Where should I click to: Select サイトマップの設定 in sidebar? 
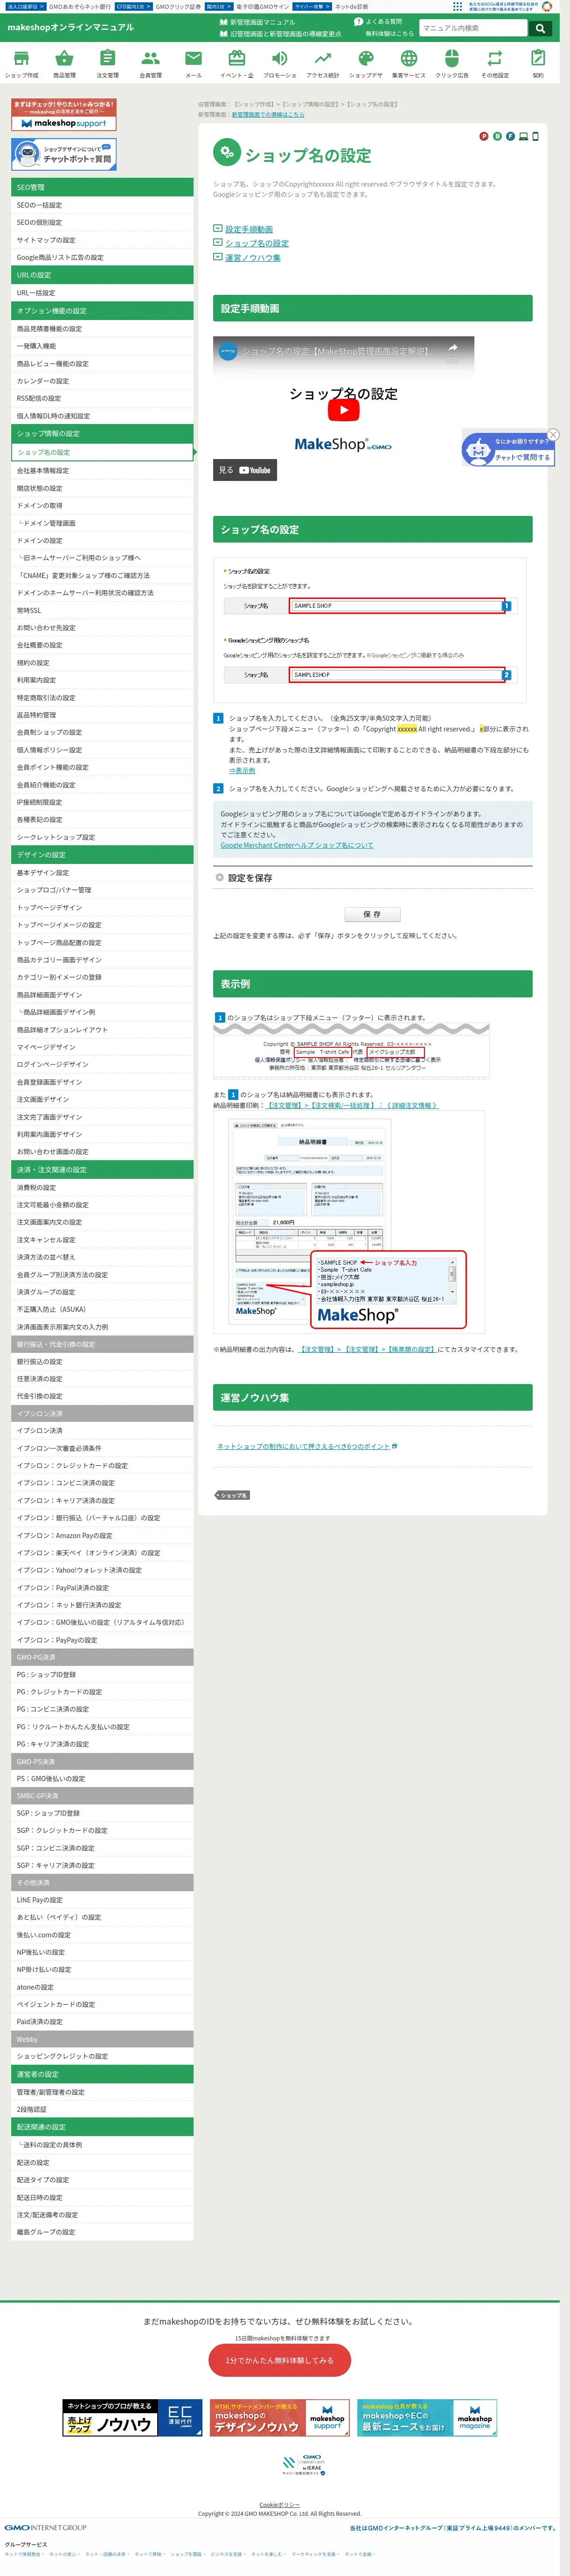pyautogui.click(x=102, y=240)
